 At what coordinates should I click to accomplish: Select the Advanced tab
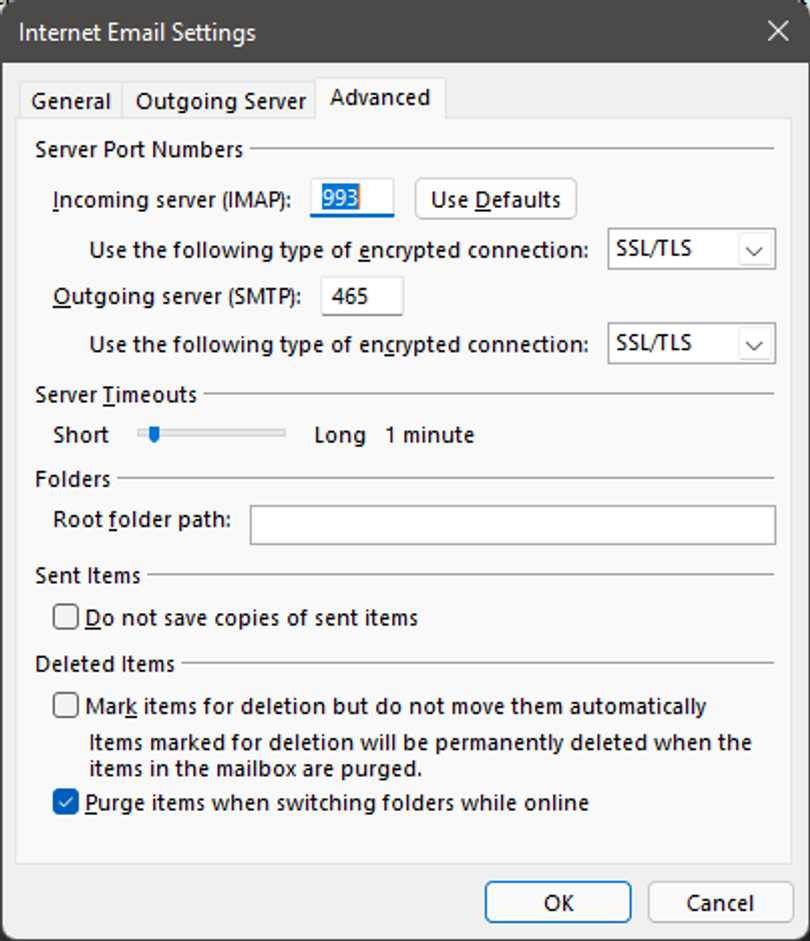[x=380, y=98]
